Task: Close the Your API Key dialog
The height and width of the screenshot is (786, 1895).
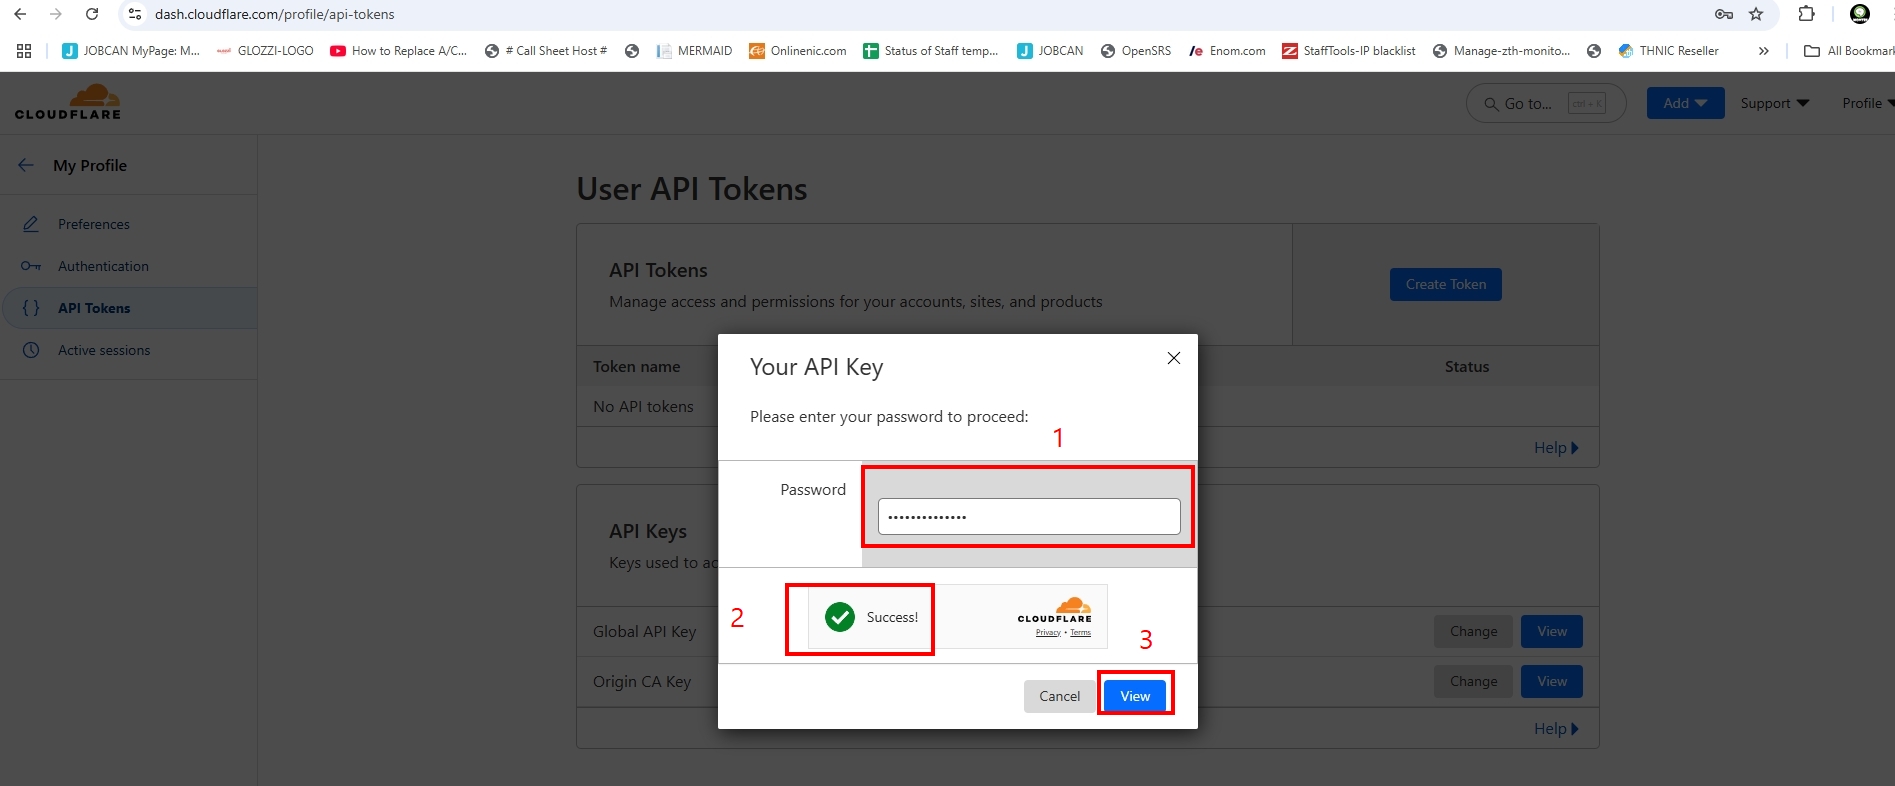Action: coord(1174,358)
